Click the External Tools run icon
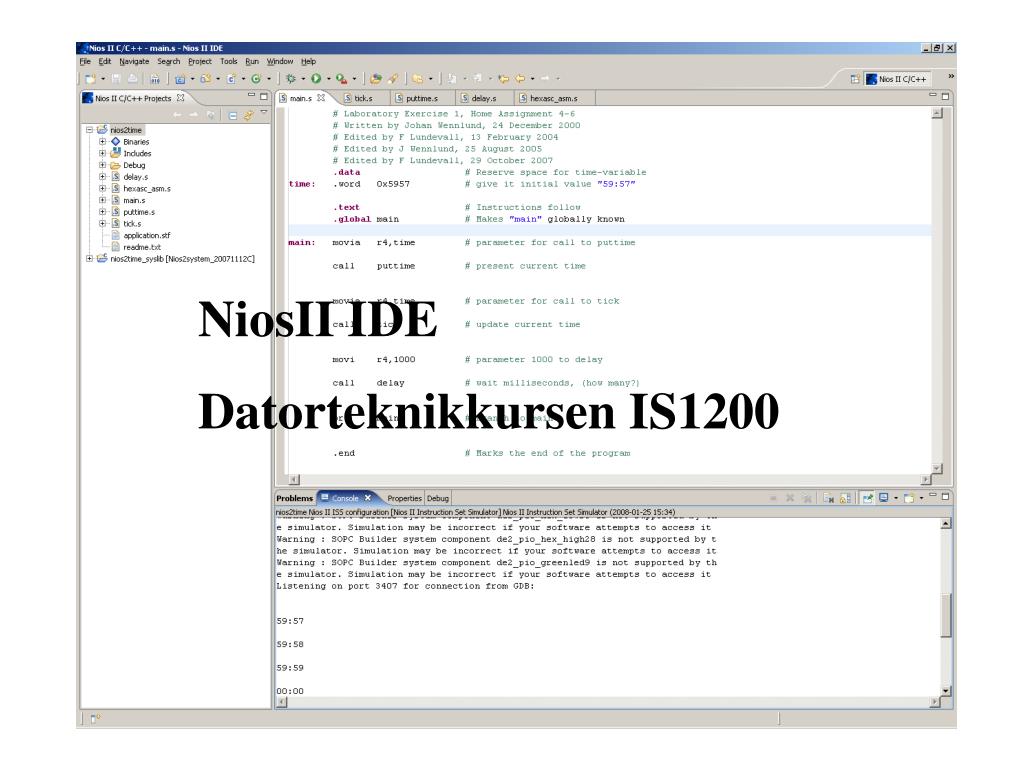This screenshot has width=1024, height=768. point(342,78)
